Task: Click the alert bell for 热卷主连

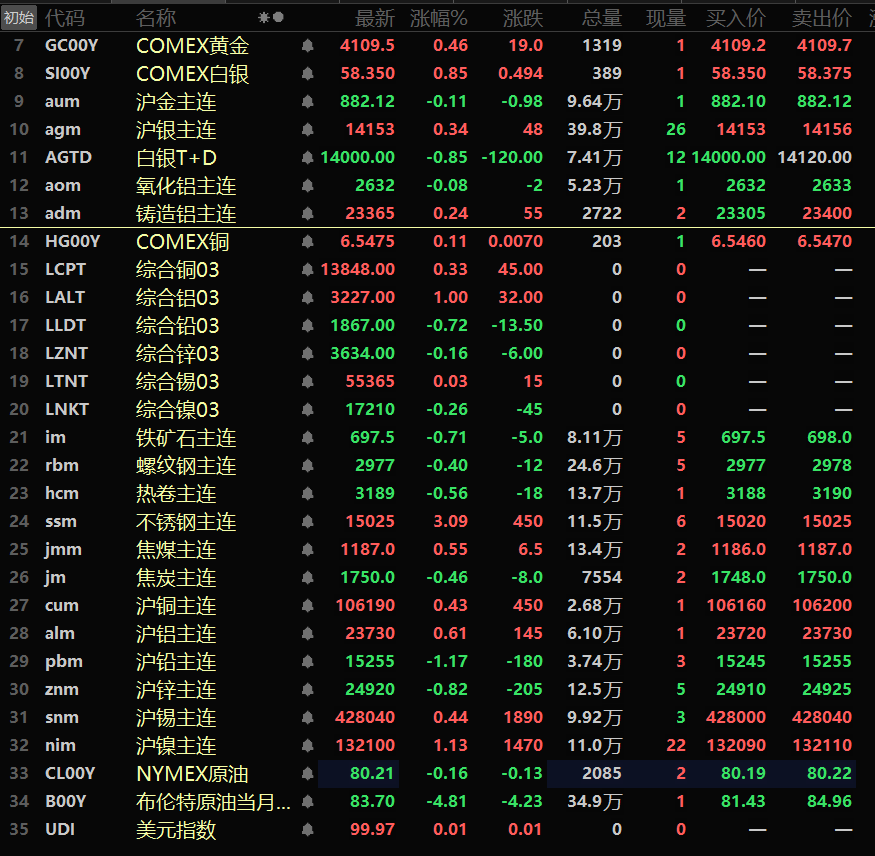Action: (x=307, y=493)
